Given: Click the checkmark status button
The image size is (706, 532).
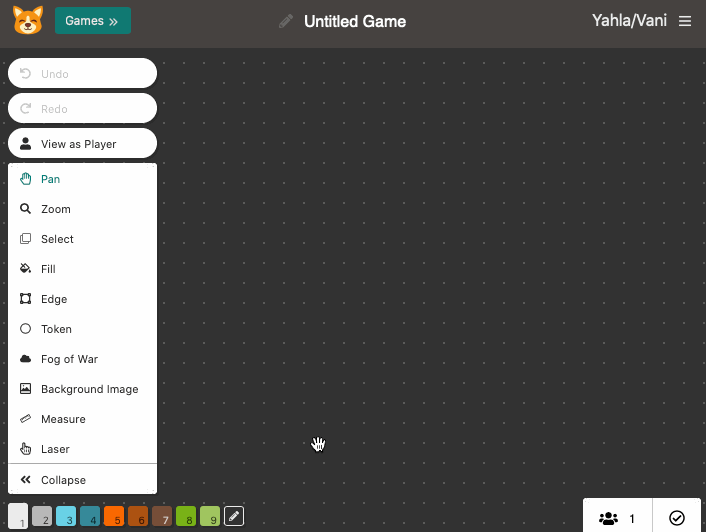Looking at the screenshot, I should 677,518.
